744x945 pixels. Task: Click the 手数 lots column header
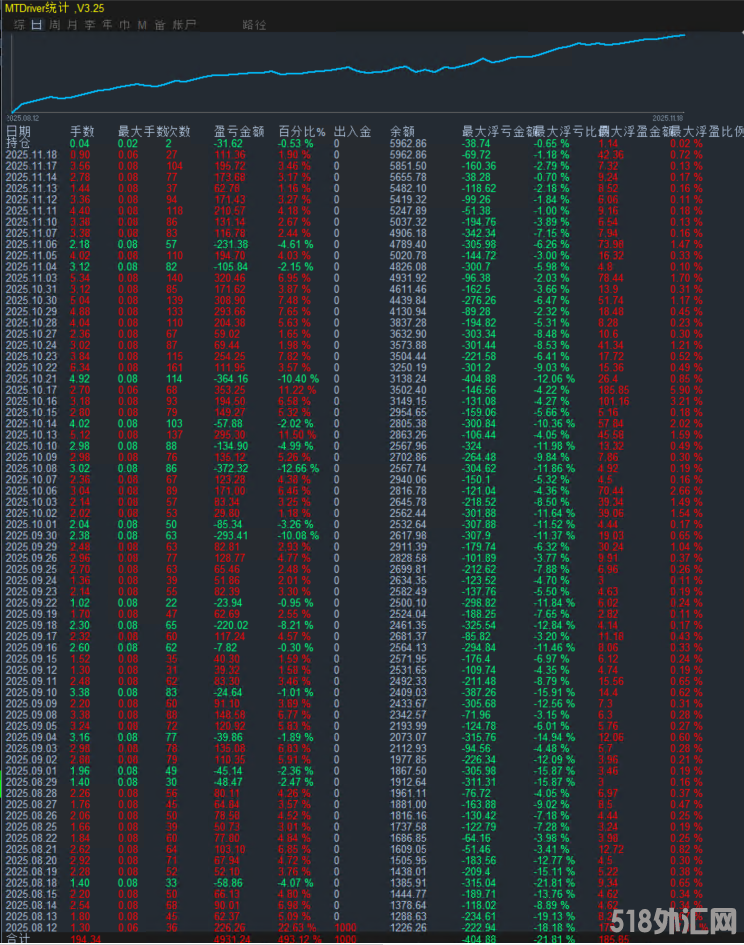click(x=81, y=131)
